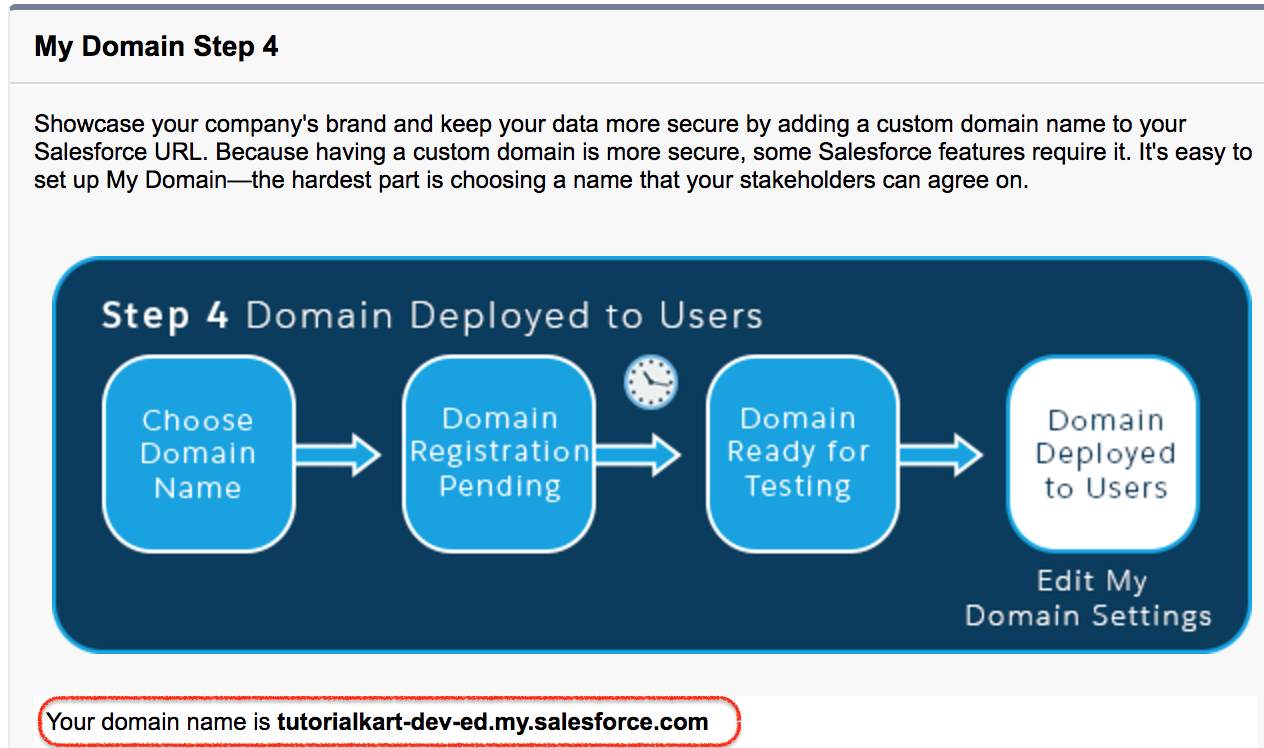Screen dimensions: 1264x748
Task: Click the My Domain Step 4 heading
Action: [156, 46]
